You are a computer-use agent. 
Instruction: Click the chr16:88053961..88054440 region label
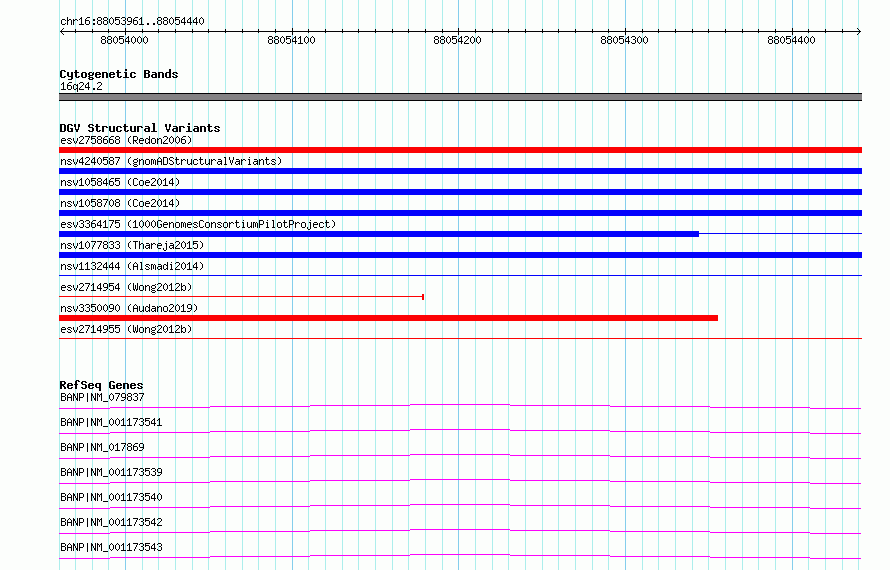point(132,21)
